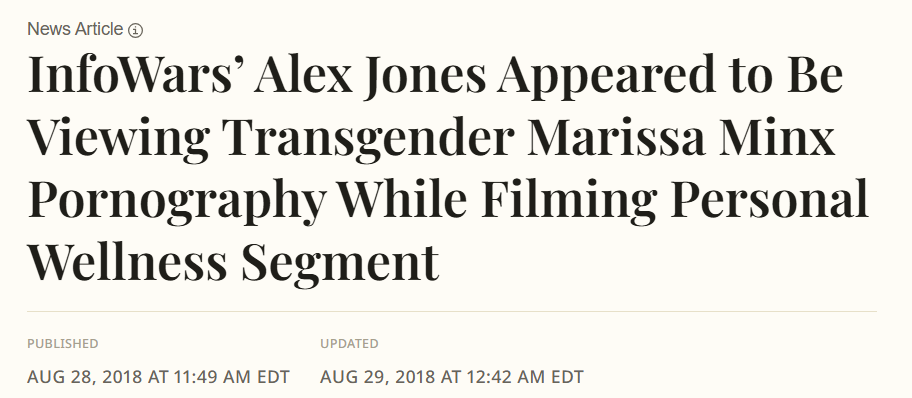Click the divider line below the headline

[452, 311]
